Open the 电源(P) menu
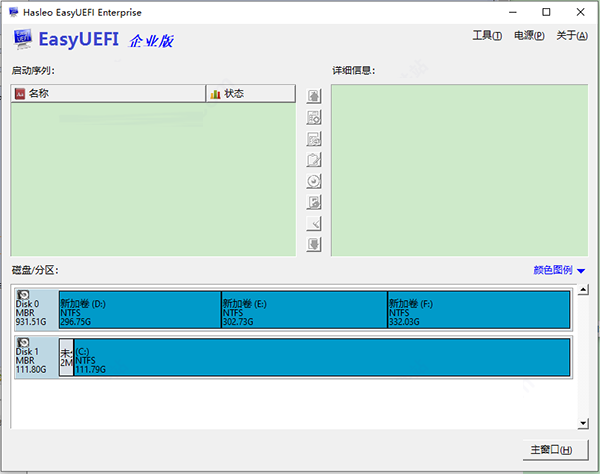 coord(529,36)
